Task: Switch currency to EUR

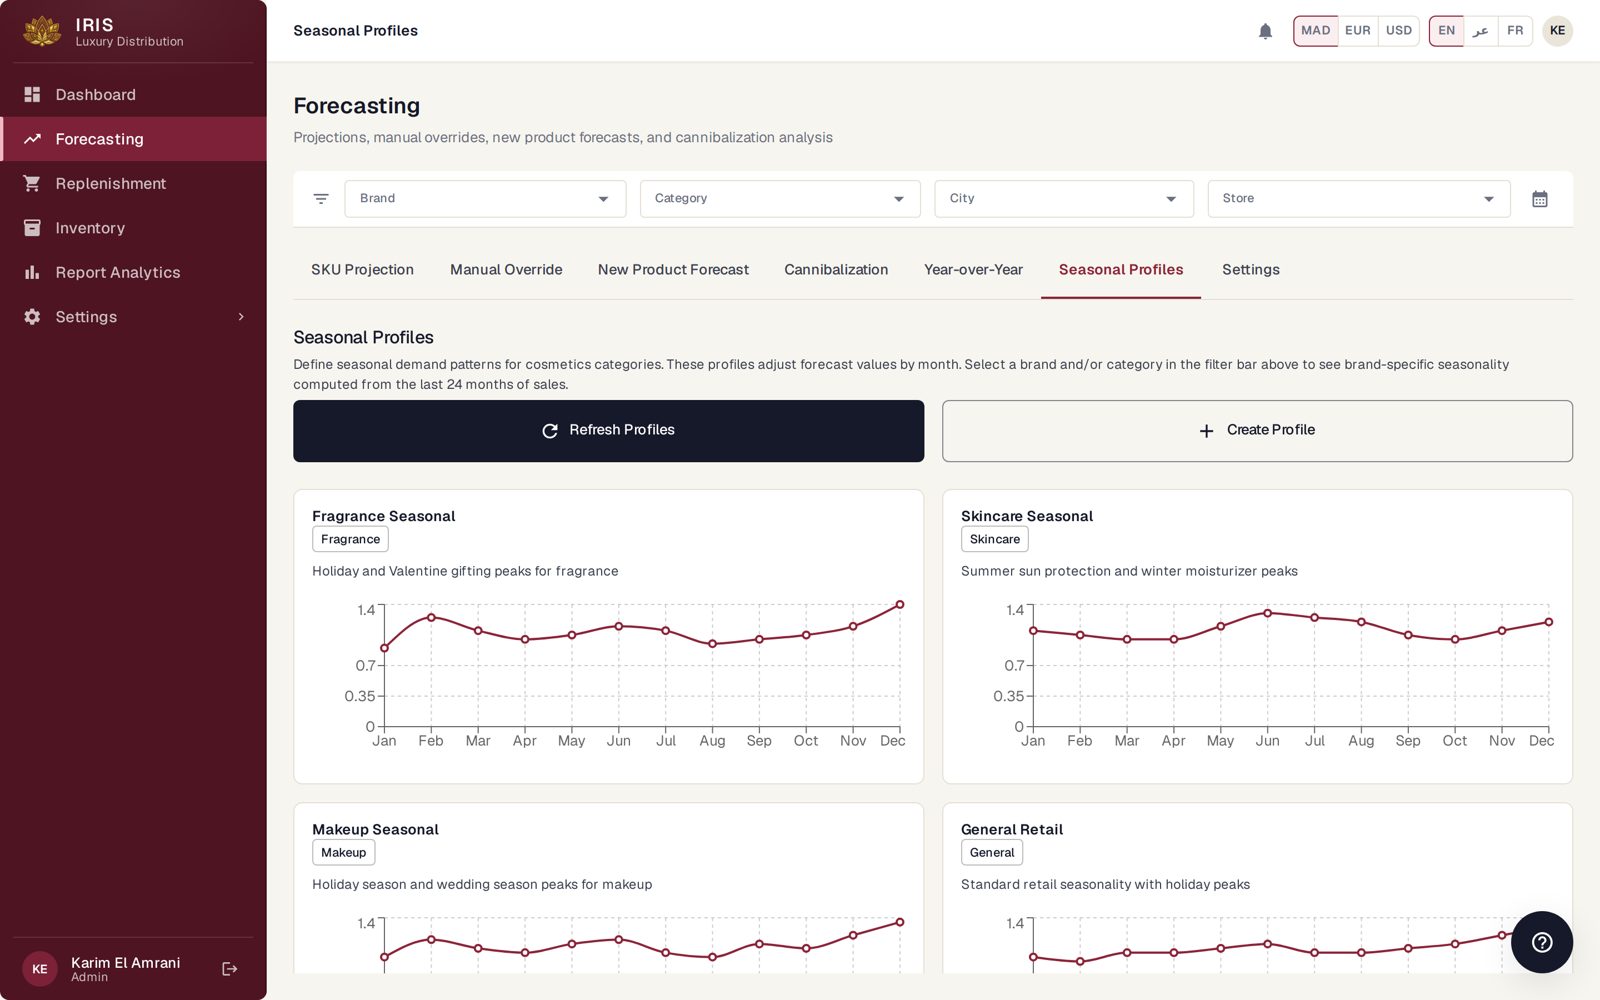Action: click(1358, 31)
